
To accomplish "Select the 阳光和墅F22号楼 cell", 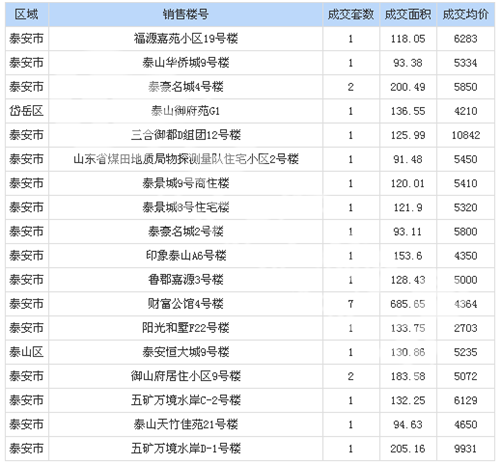I will [x=186, y=328].
